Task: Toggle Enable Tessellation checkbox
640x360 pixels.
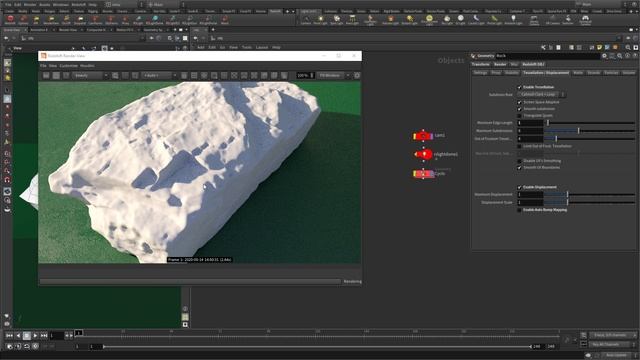Action: 519,87
